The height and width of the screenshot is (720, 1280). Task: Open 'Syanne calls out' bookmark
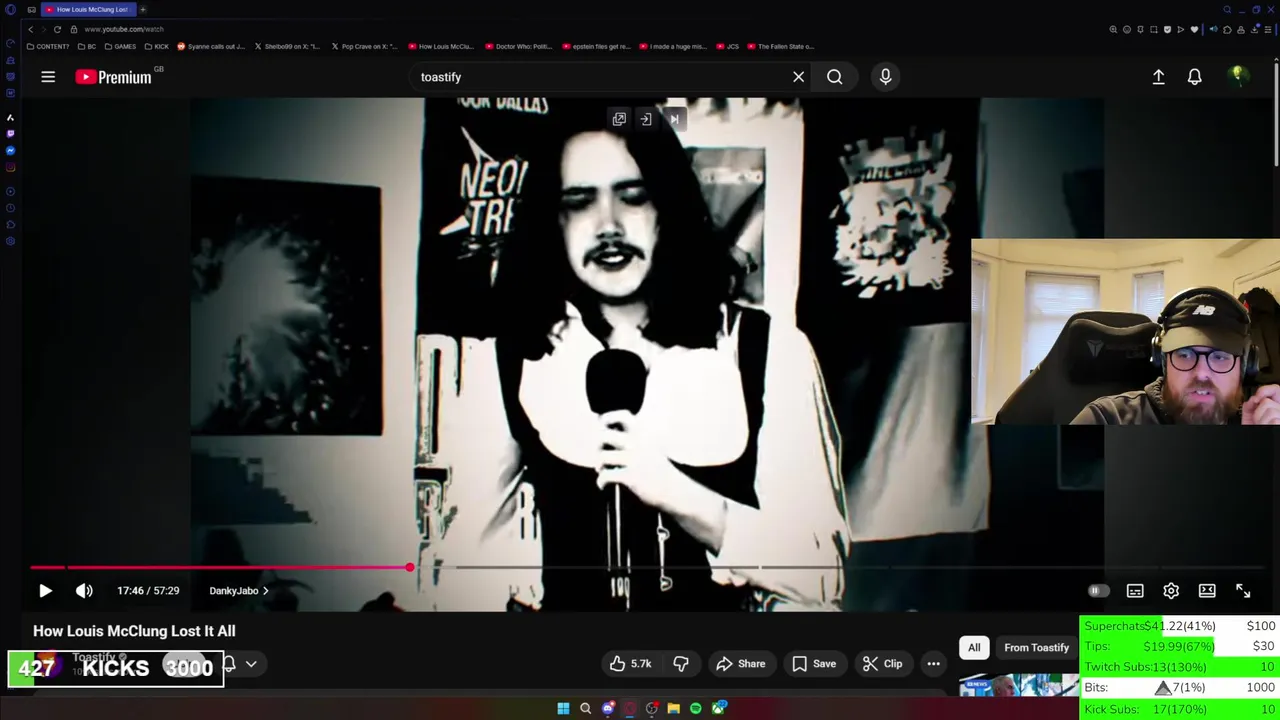[x=211, y=46]
